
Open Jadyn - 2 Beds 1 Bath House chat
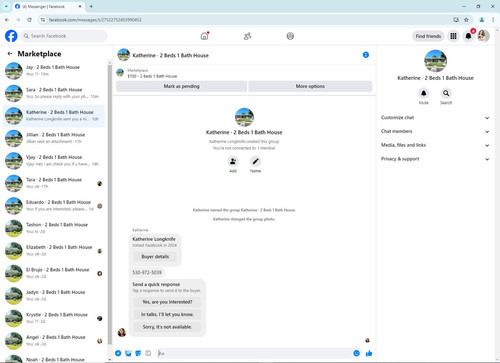tap(54, 296)
